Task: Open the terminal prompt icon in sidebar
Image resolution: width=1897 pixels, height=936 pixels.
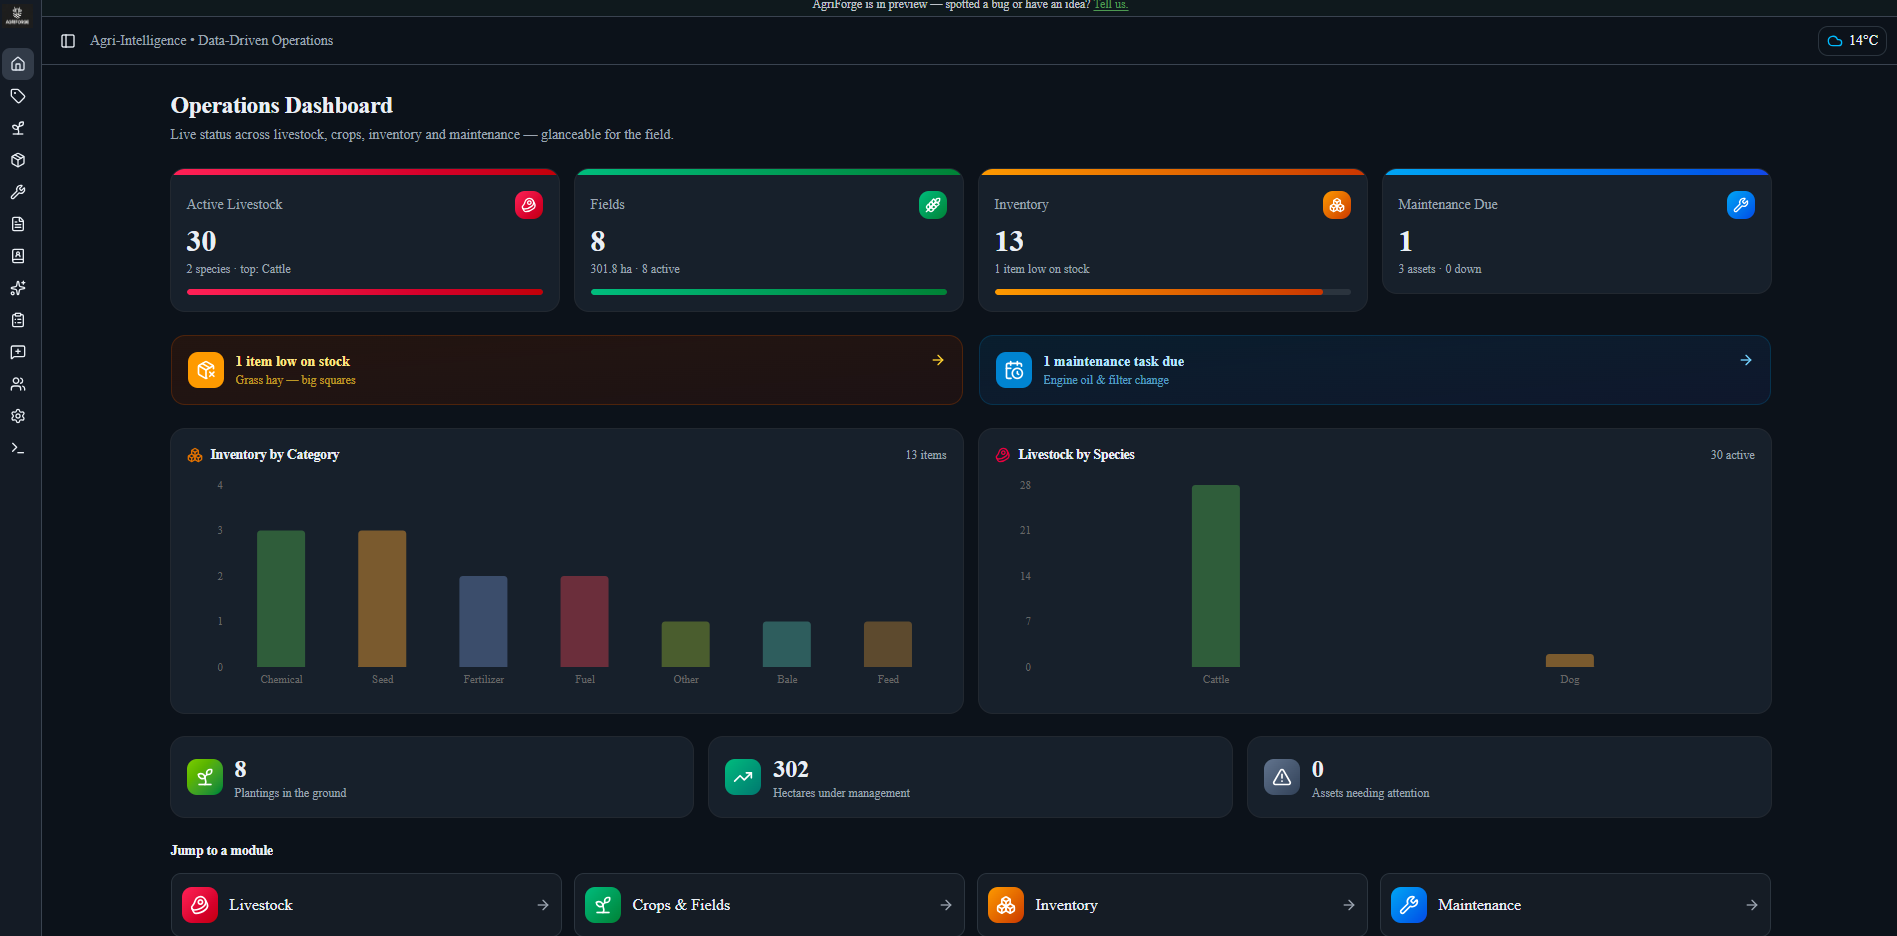Action: click(x=18, y=448)
